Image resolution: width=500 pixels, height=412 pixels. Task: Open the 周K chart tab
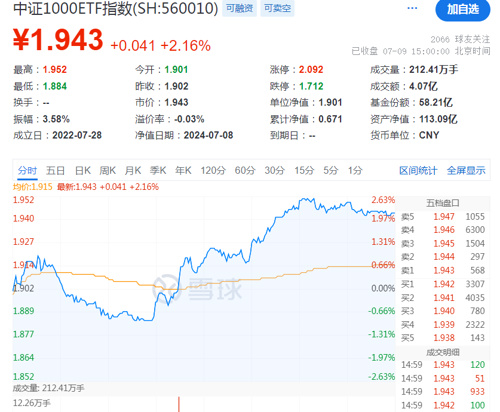pyautogui.click(x=107, y=171)
